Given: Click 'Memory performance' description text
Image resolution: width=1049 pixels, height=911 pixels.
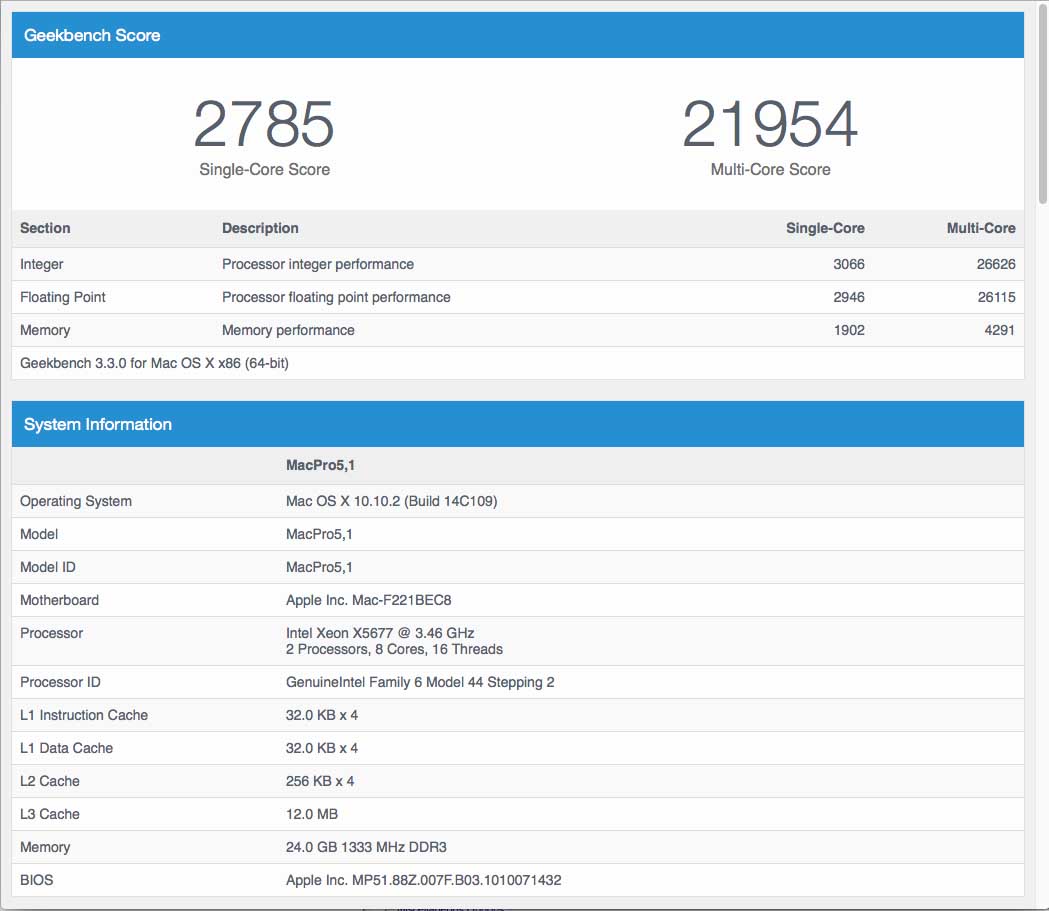Looking at the screenshot, I should click(288, 330).
